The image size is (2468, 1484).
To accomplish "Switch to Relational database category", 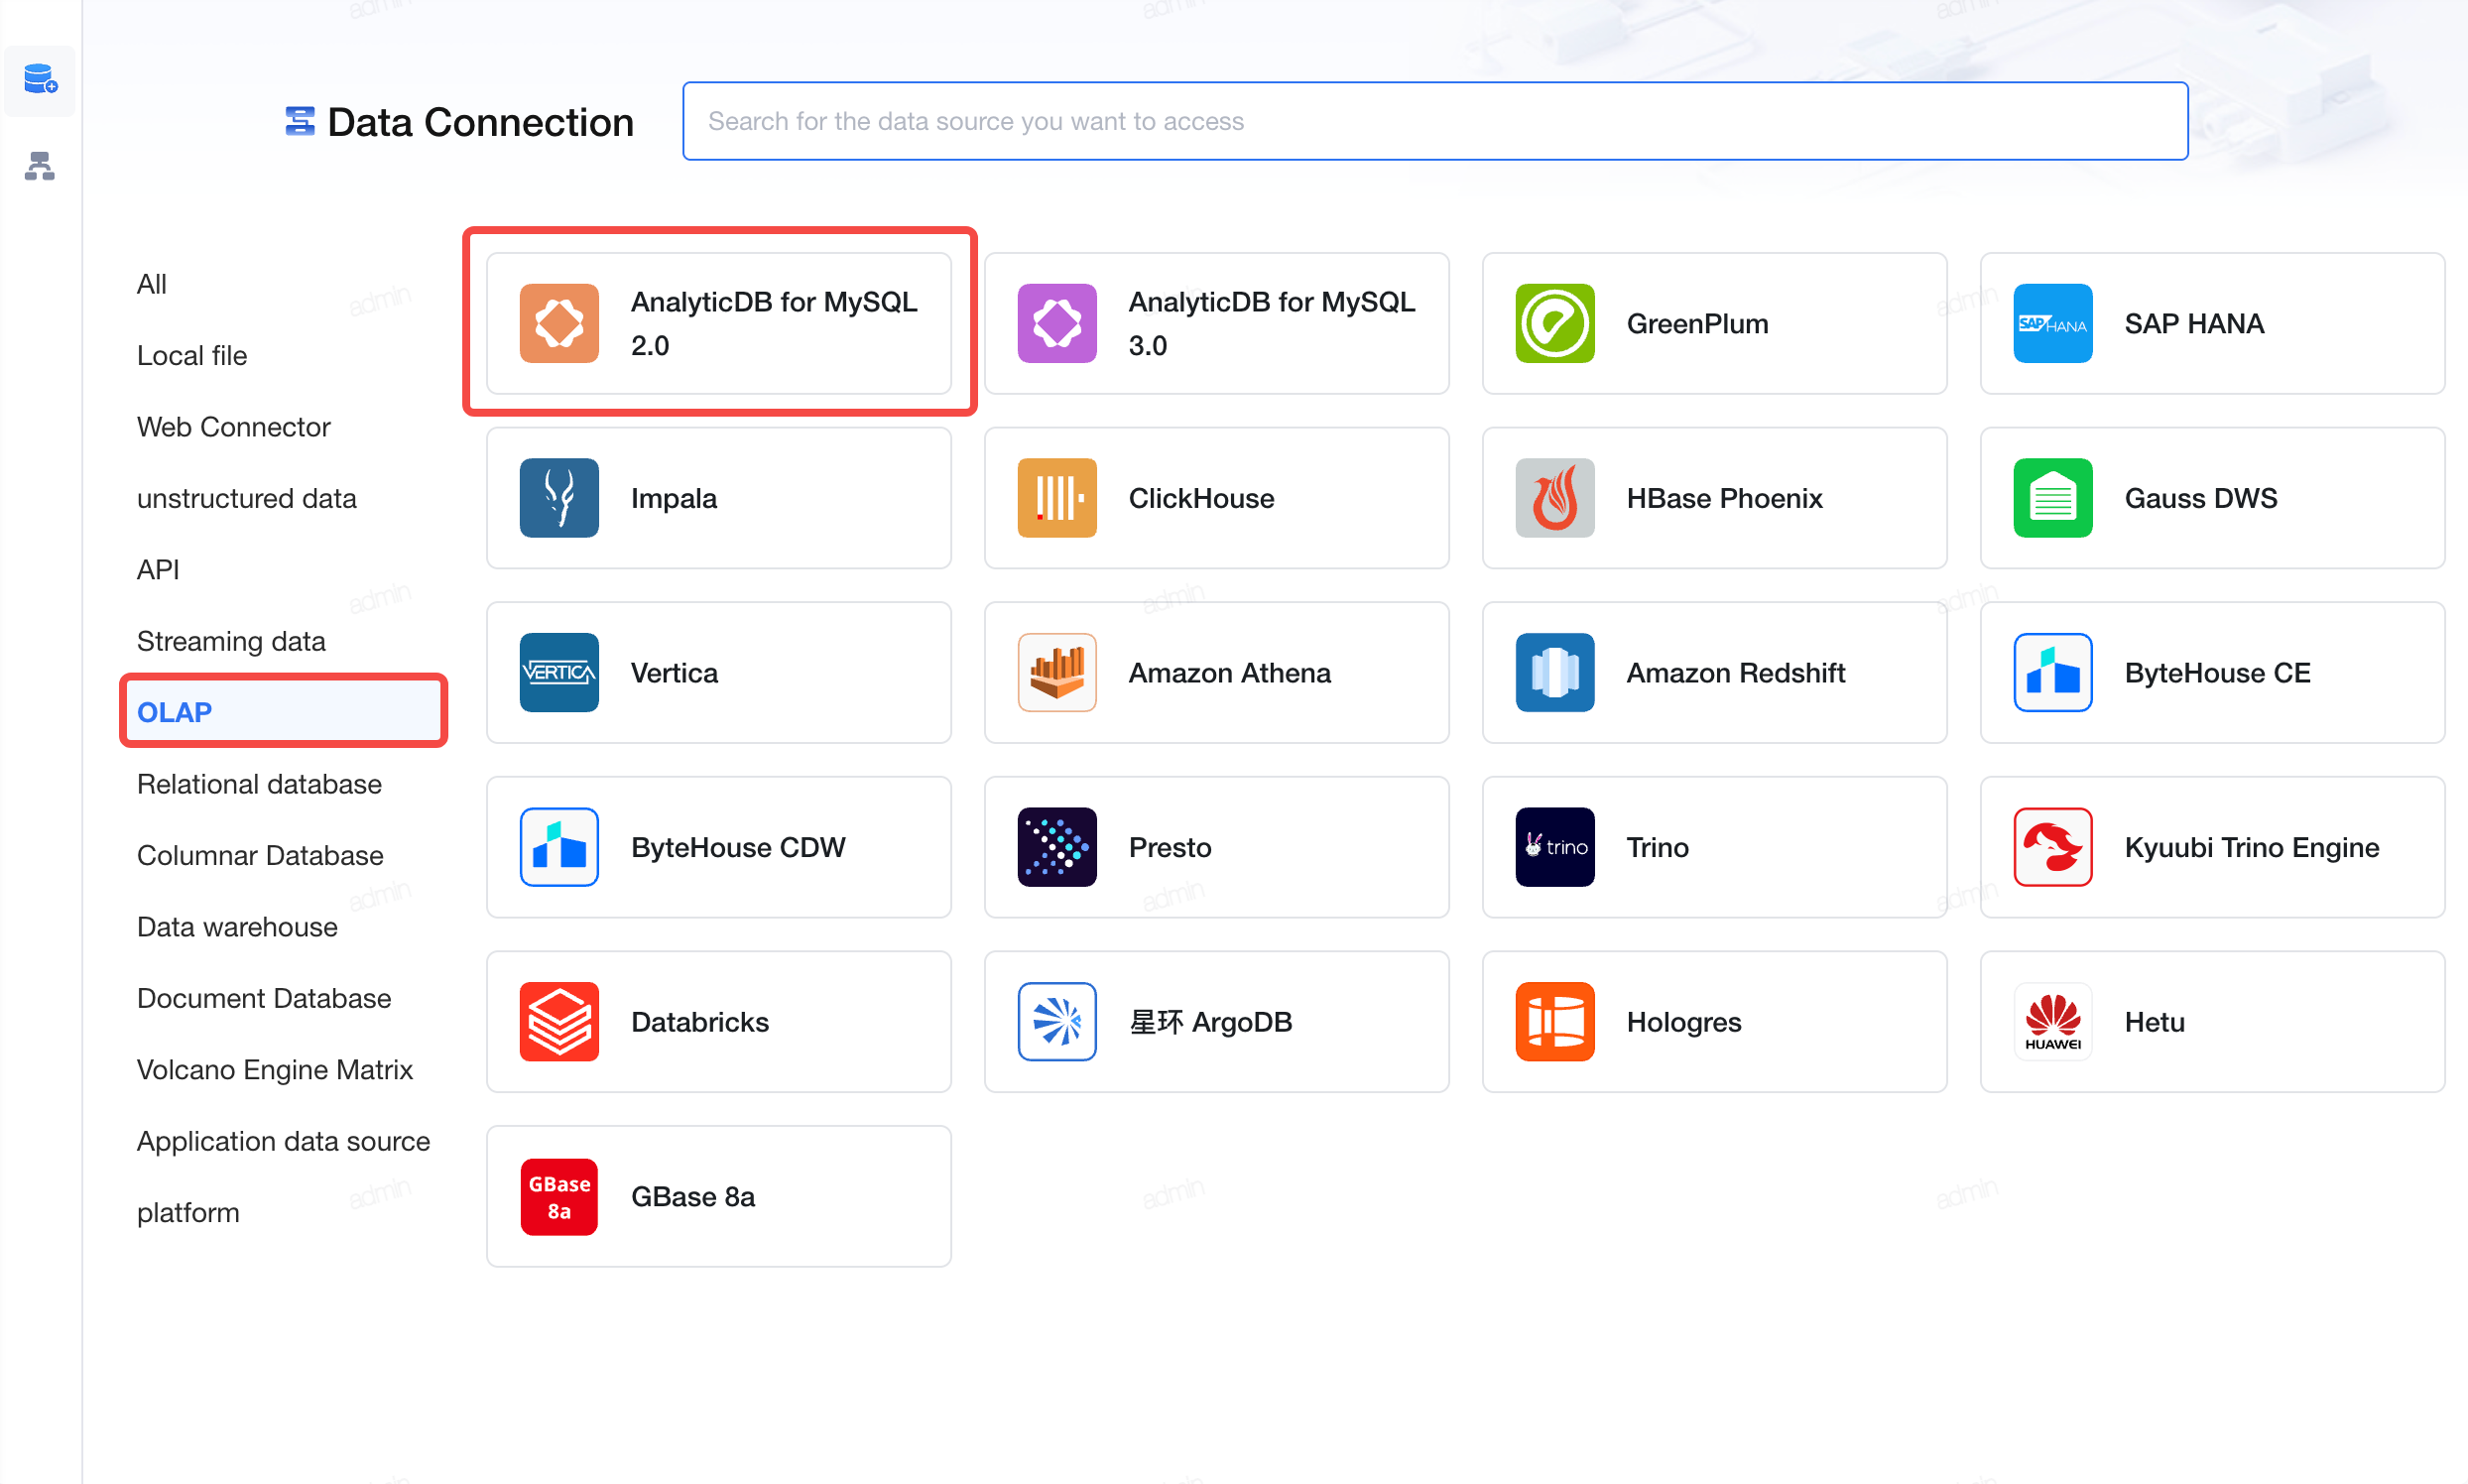I will click(x=259, y=783).
